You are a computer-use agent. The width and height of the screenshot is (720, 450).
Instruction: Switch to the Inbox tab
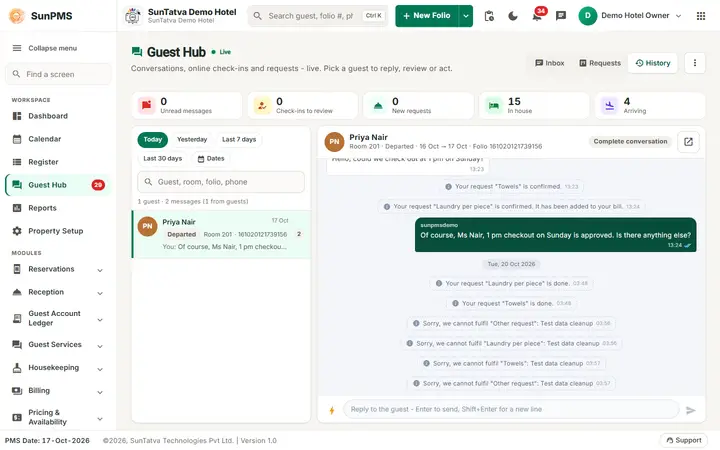[x=550, y=63]
